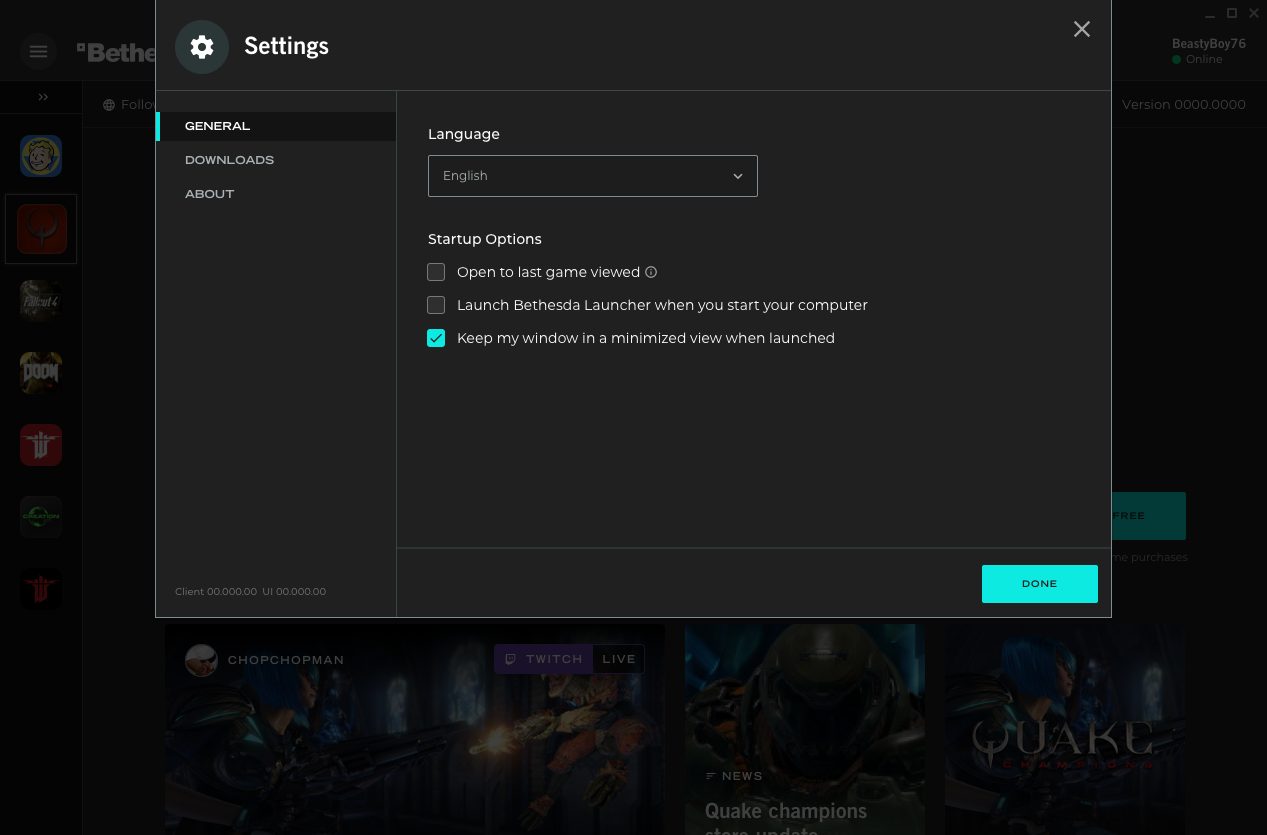Click the Startup Options heading
1267x835 pixels.
click(485, 239)
